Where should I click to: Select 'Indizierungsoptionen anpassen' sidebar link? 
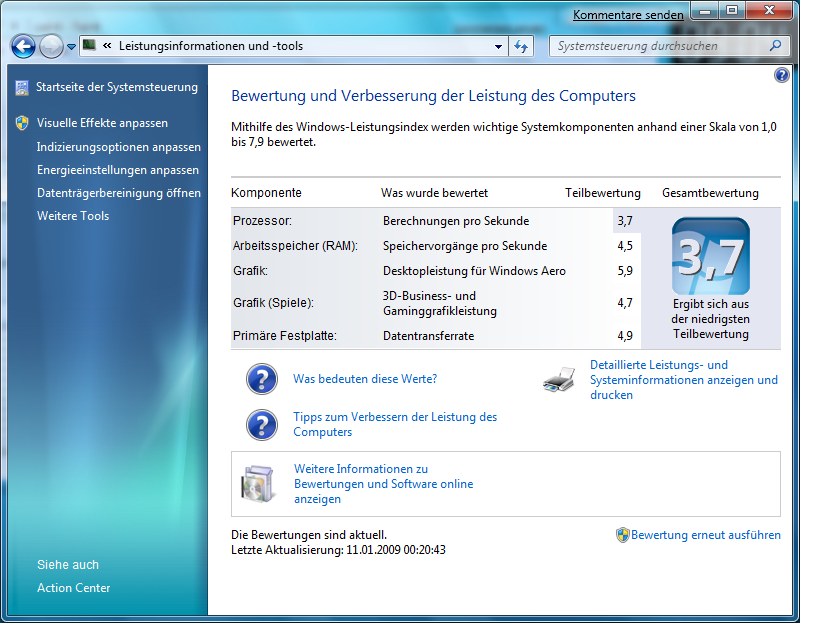(x=118, y=147)
